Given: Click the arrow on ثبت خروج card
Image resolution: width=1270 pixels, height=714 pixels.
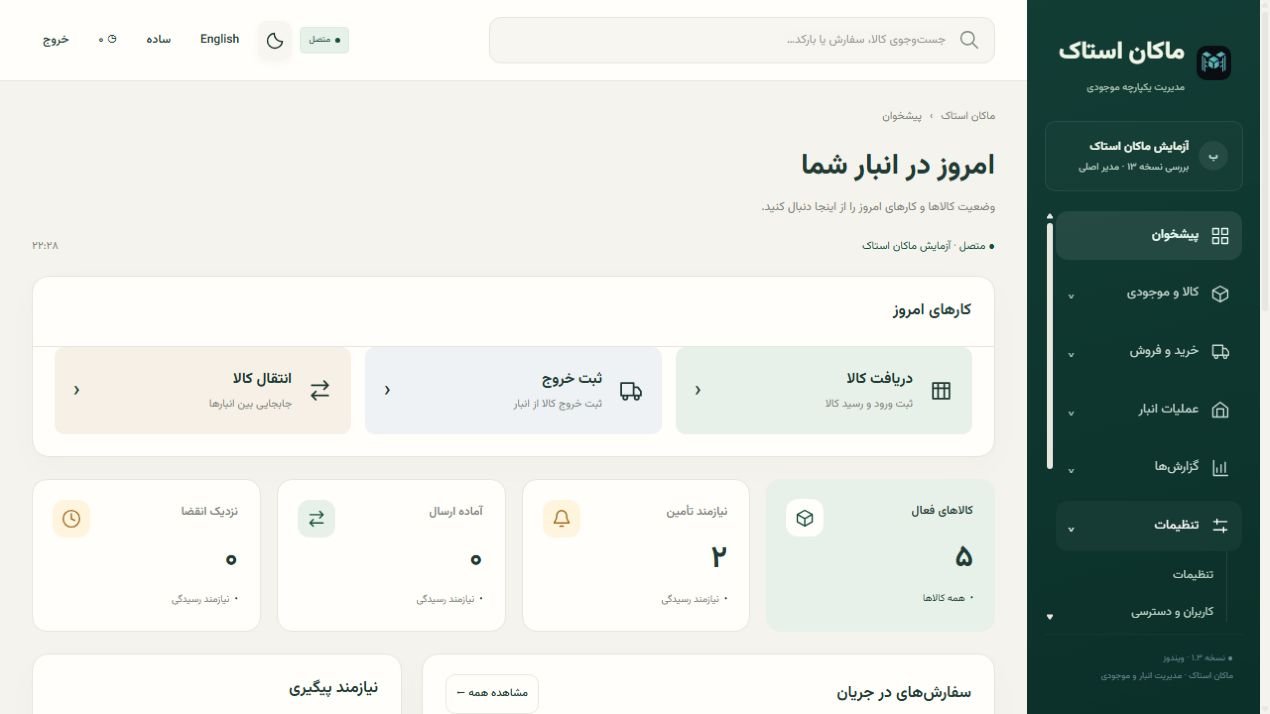Looking at the screenshot, I should [387, 390].
